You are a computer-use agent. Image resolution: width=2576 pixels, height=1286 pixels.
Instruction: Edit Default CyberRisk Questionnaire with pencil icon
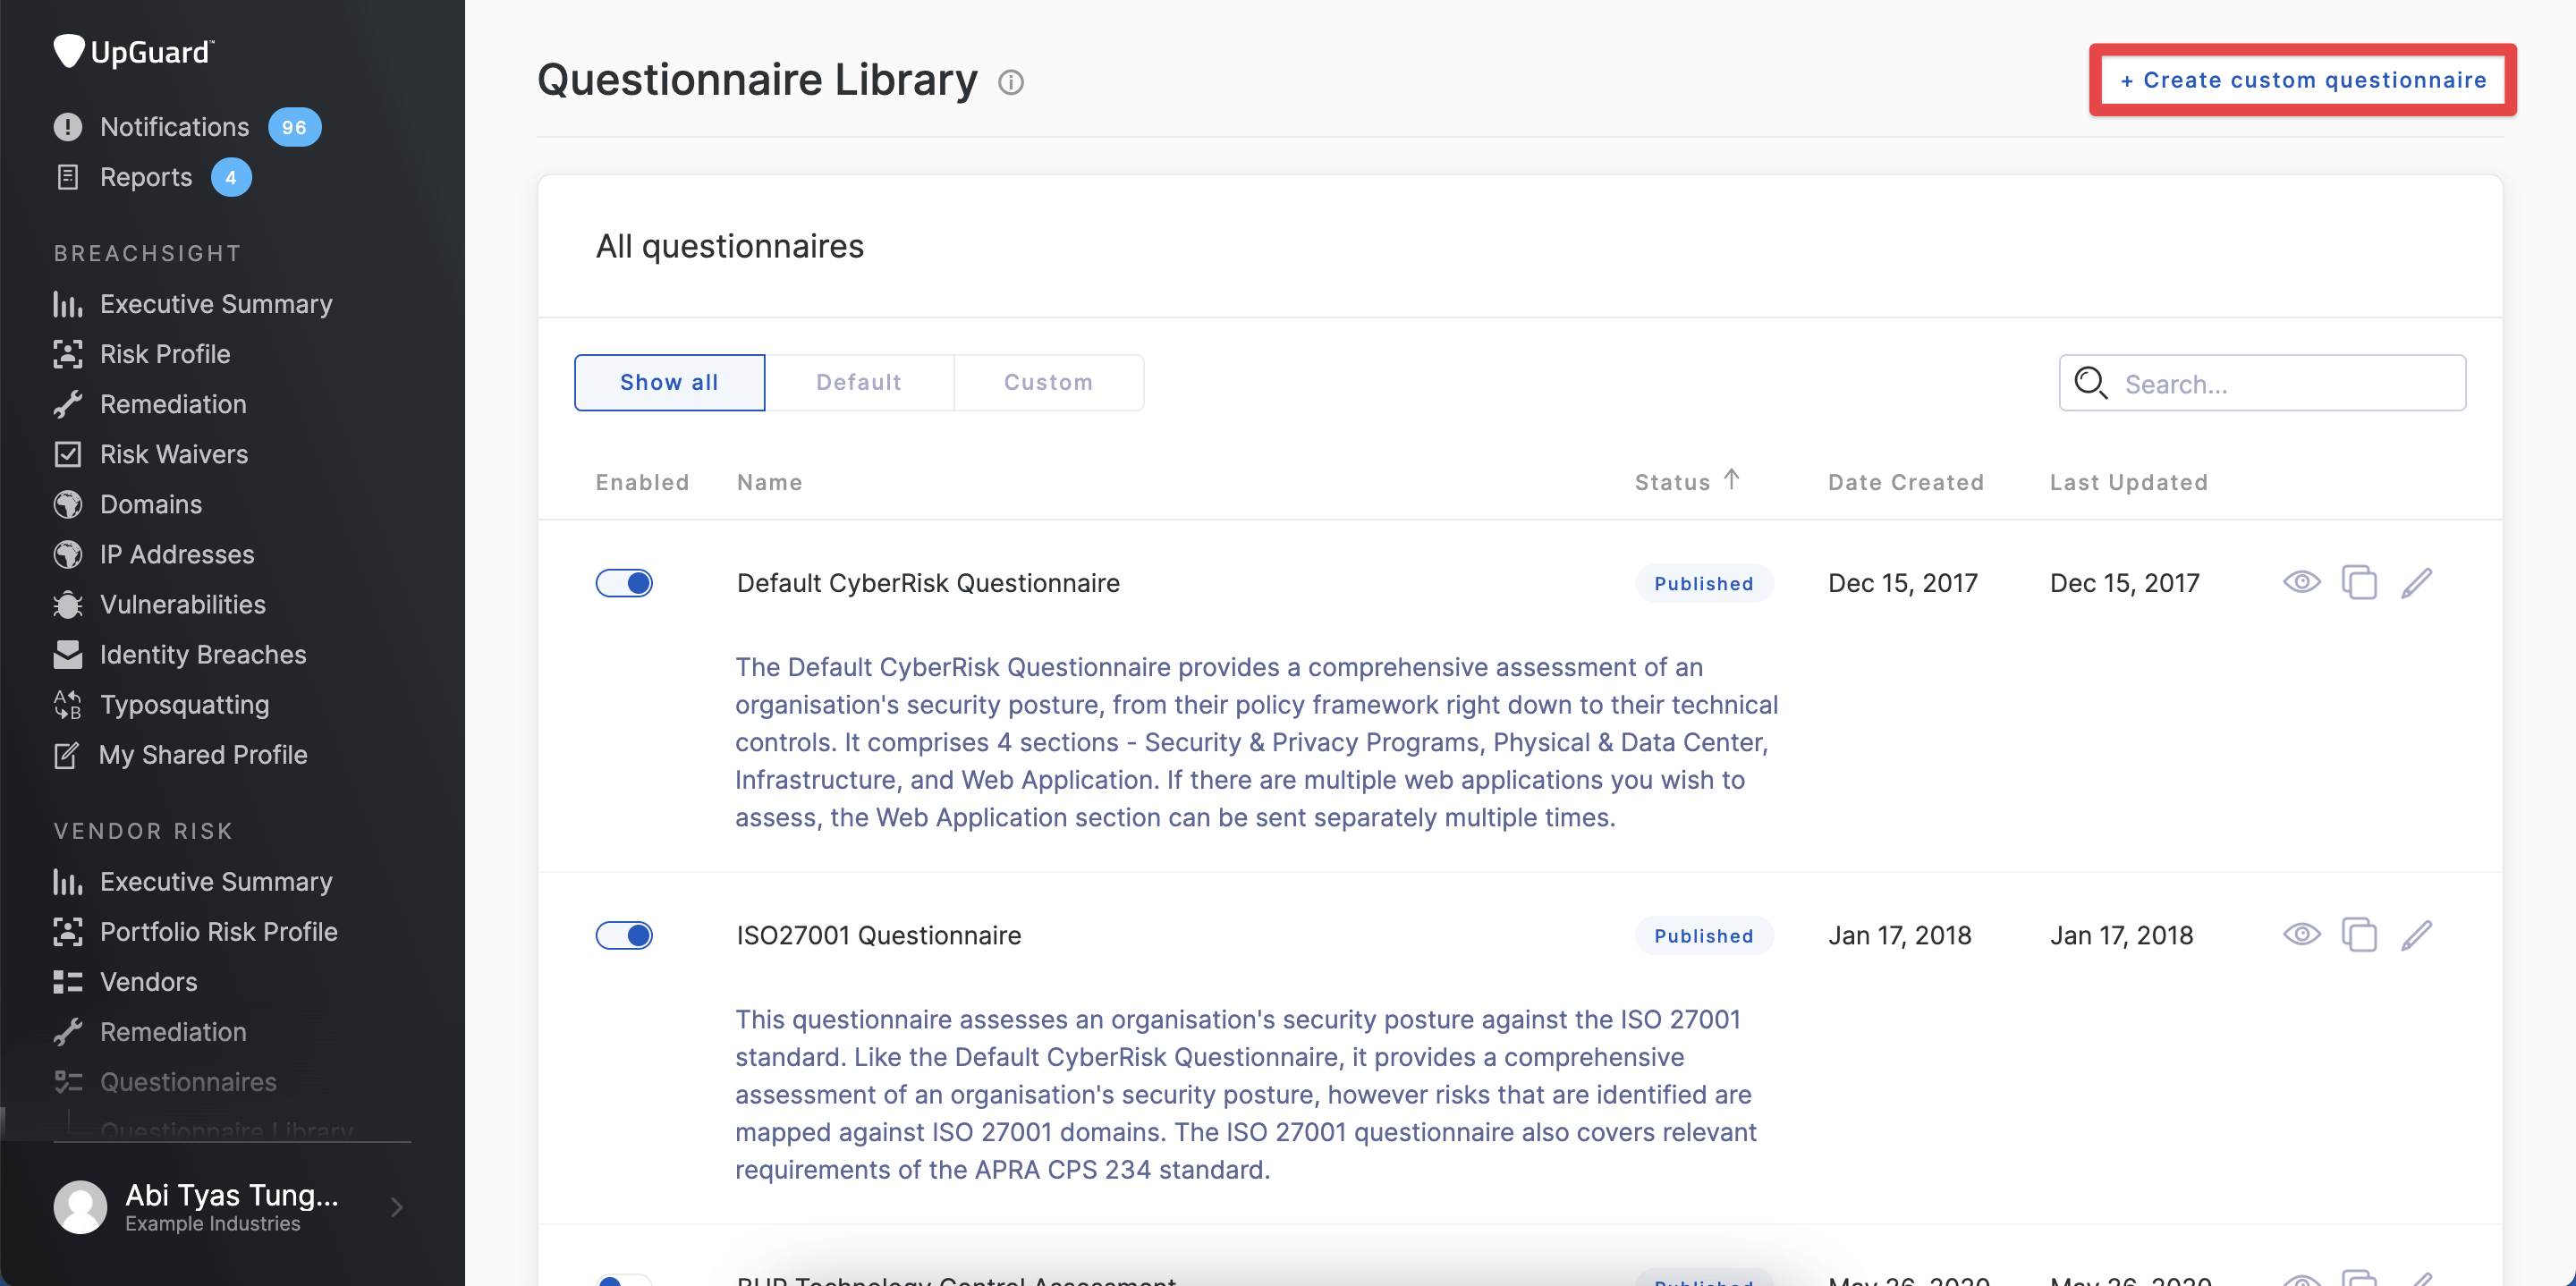2416,582
